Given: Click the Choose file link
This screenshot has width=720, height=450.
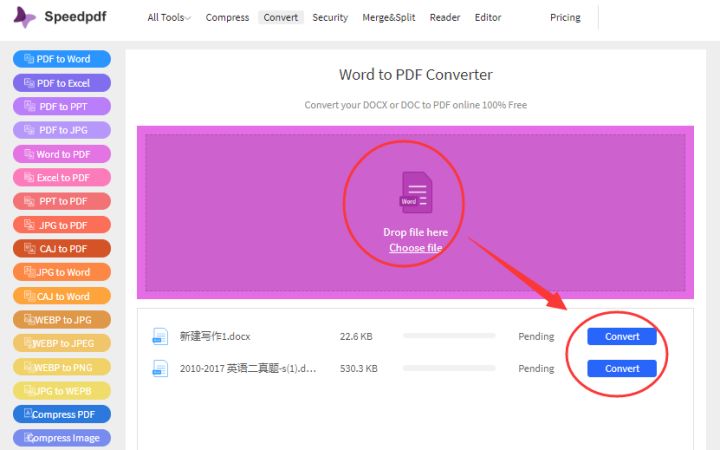Looking at the screenshot, I should click(x=416, y=248).
